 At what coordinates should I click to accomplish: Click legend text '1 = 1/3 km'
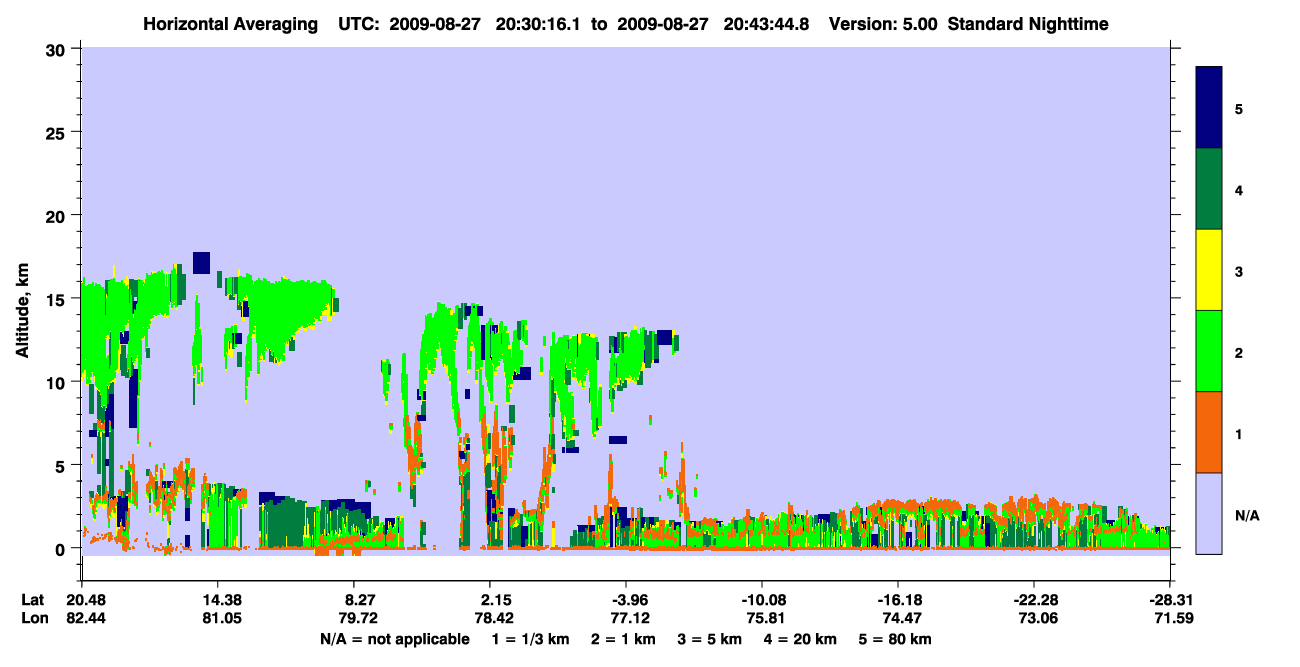coord(530,639)
